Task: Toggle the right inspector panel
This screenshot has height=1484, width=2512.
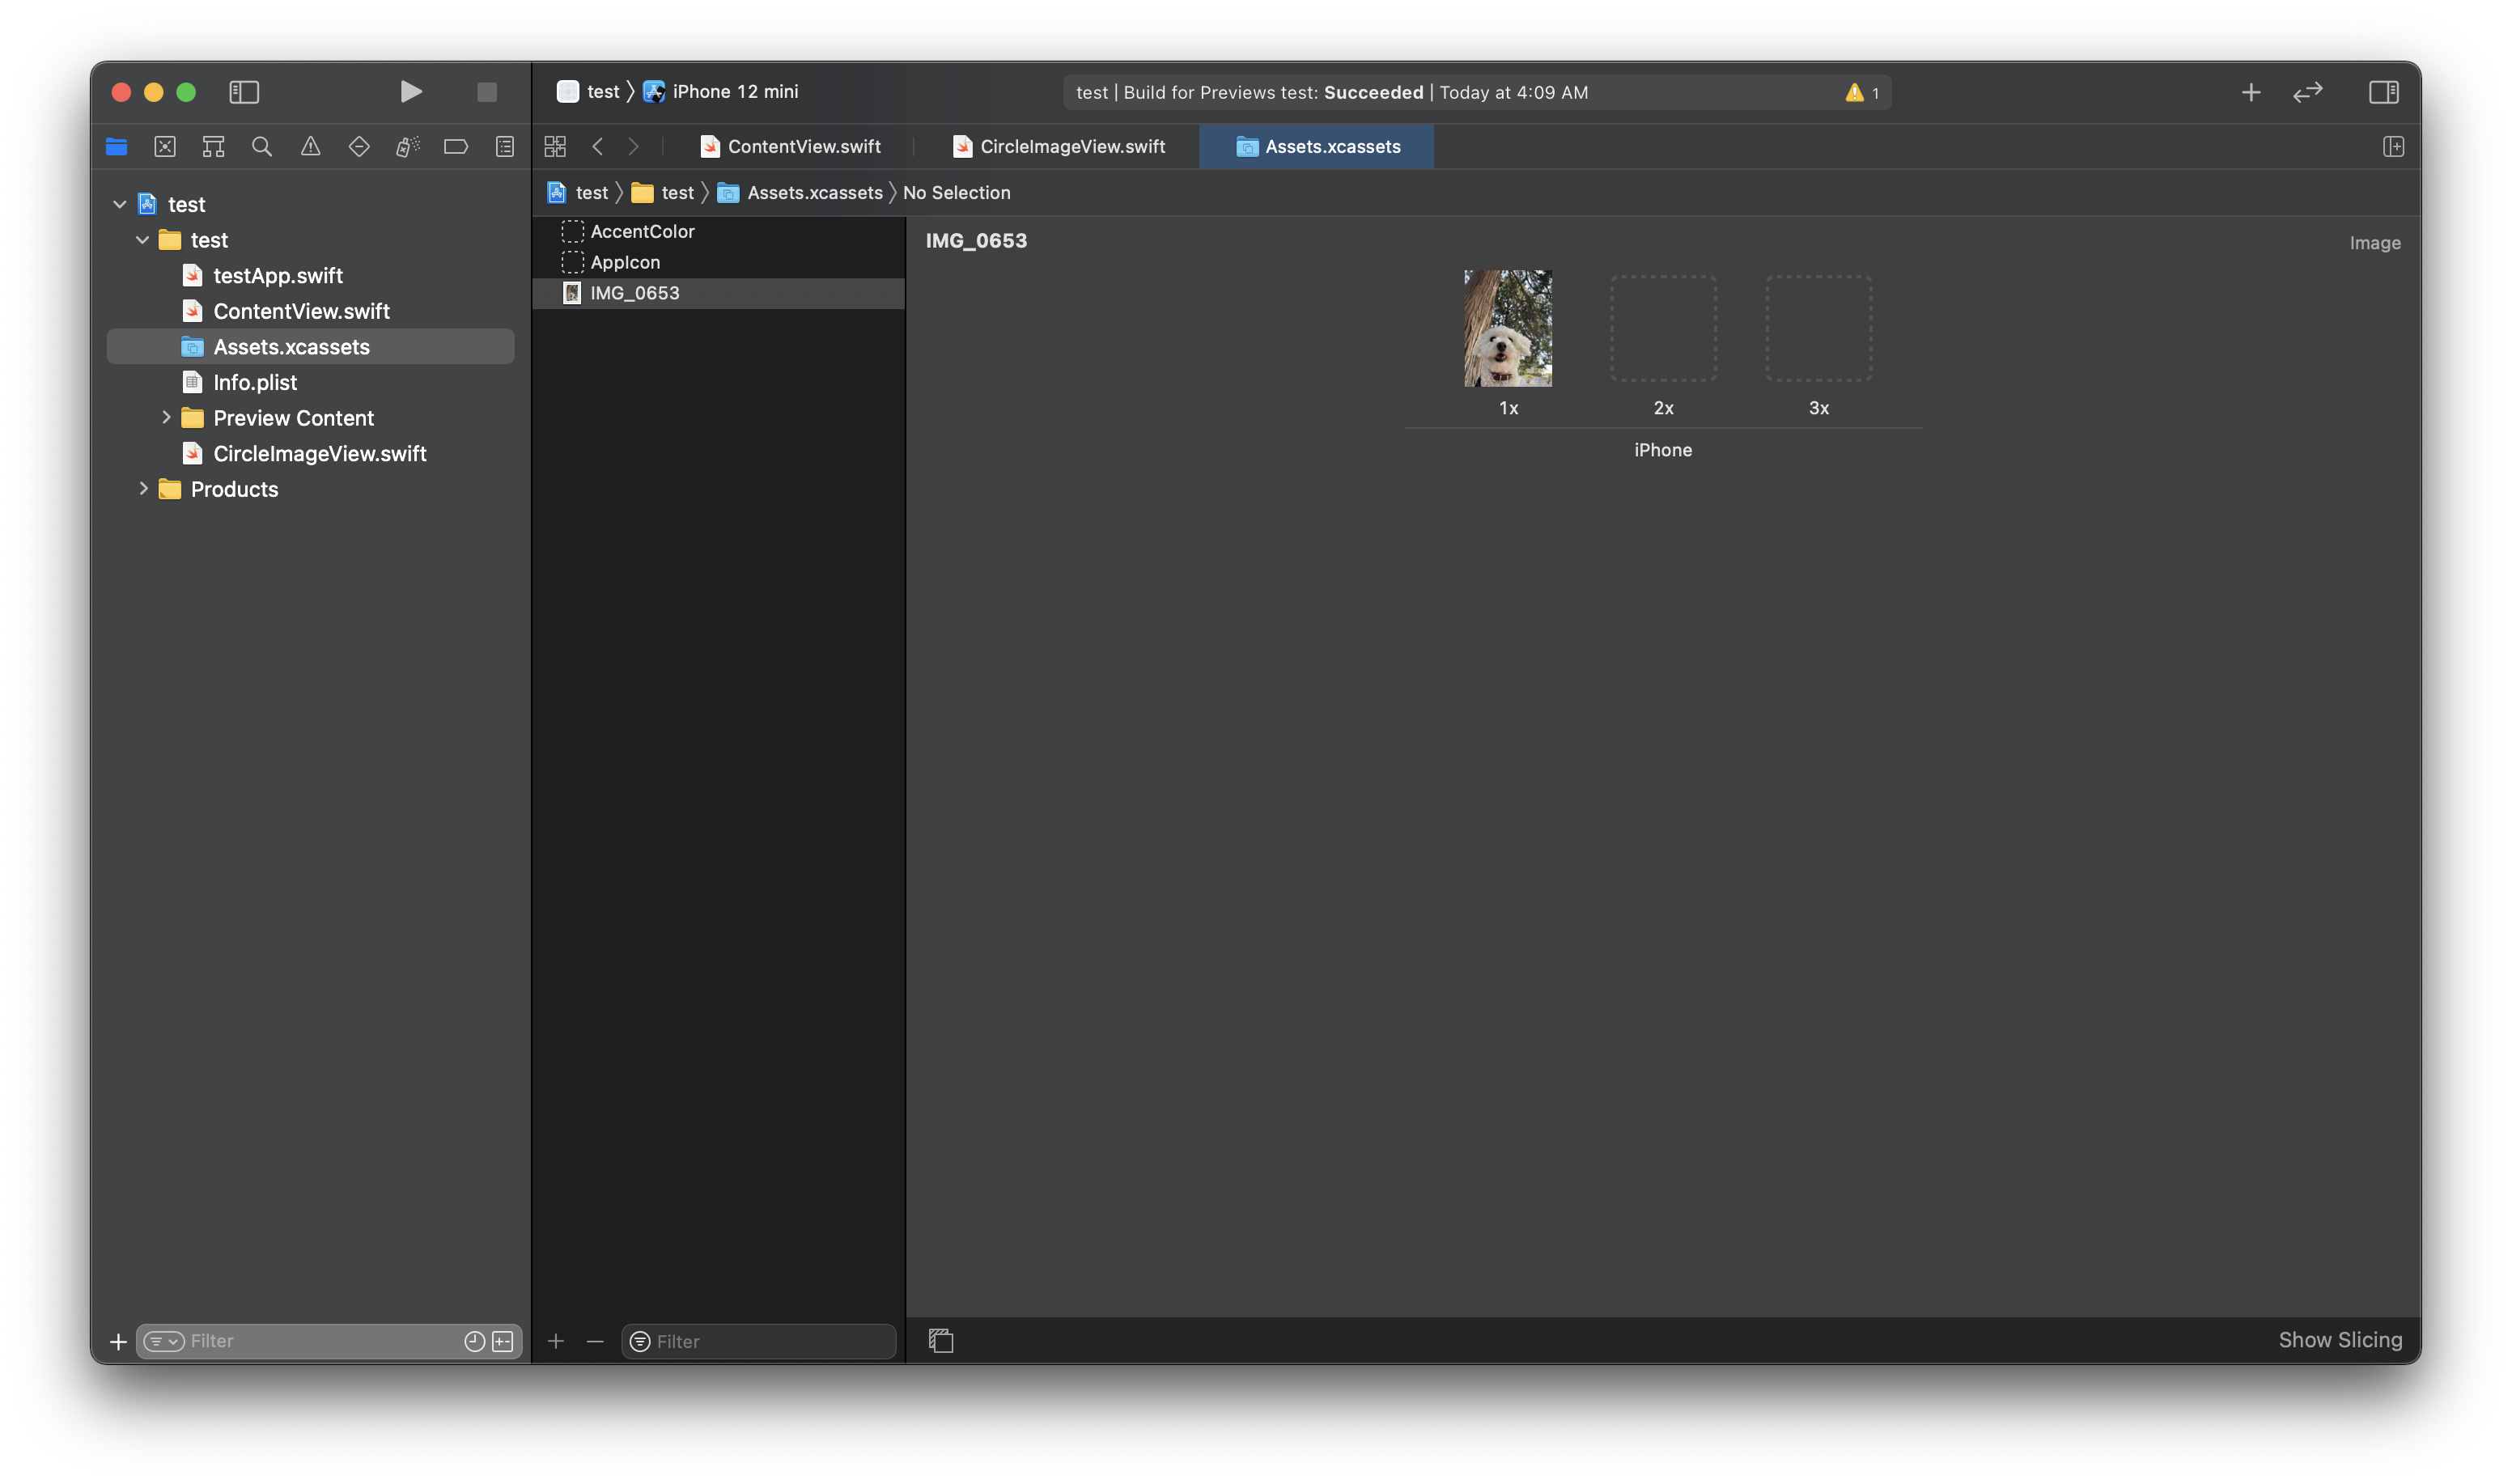Action: click(2383, 92)
